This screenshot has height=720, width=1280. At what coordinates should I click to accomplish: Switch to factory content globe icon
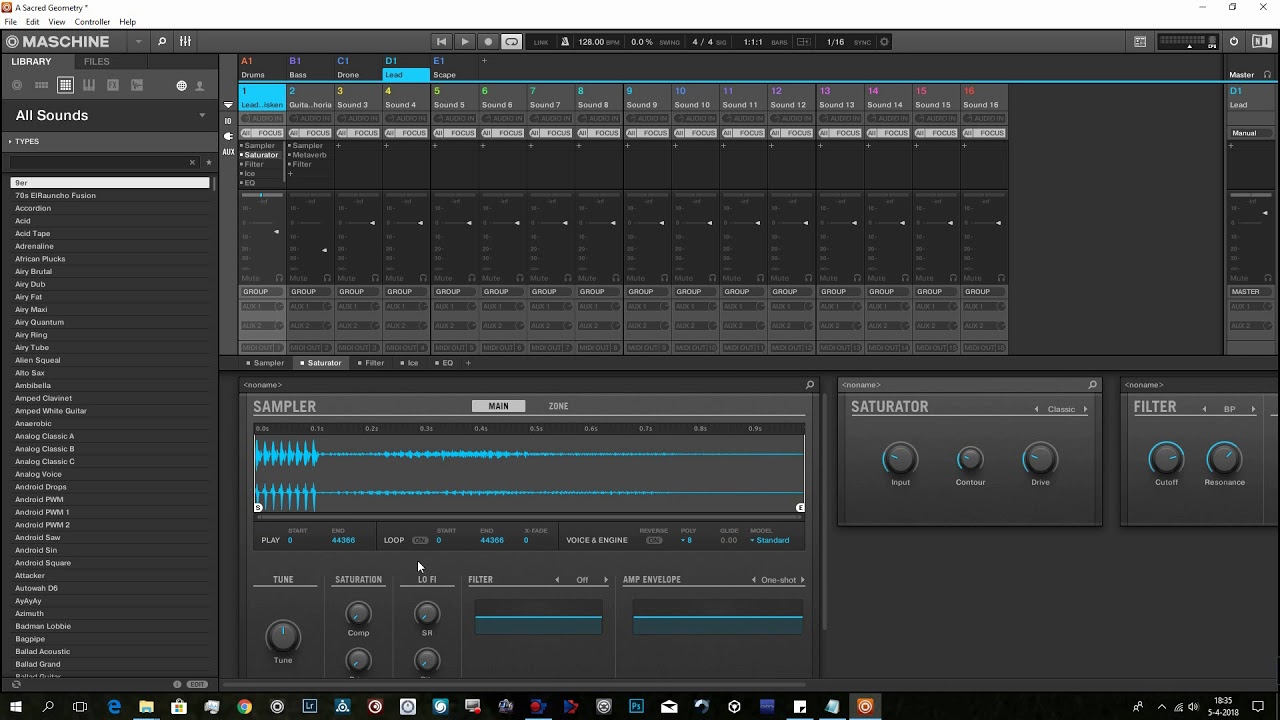click(x=181, y=86)
